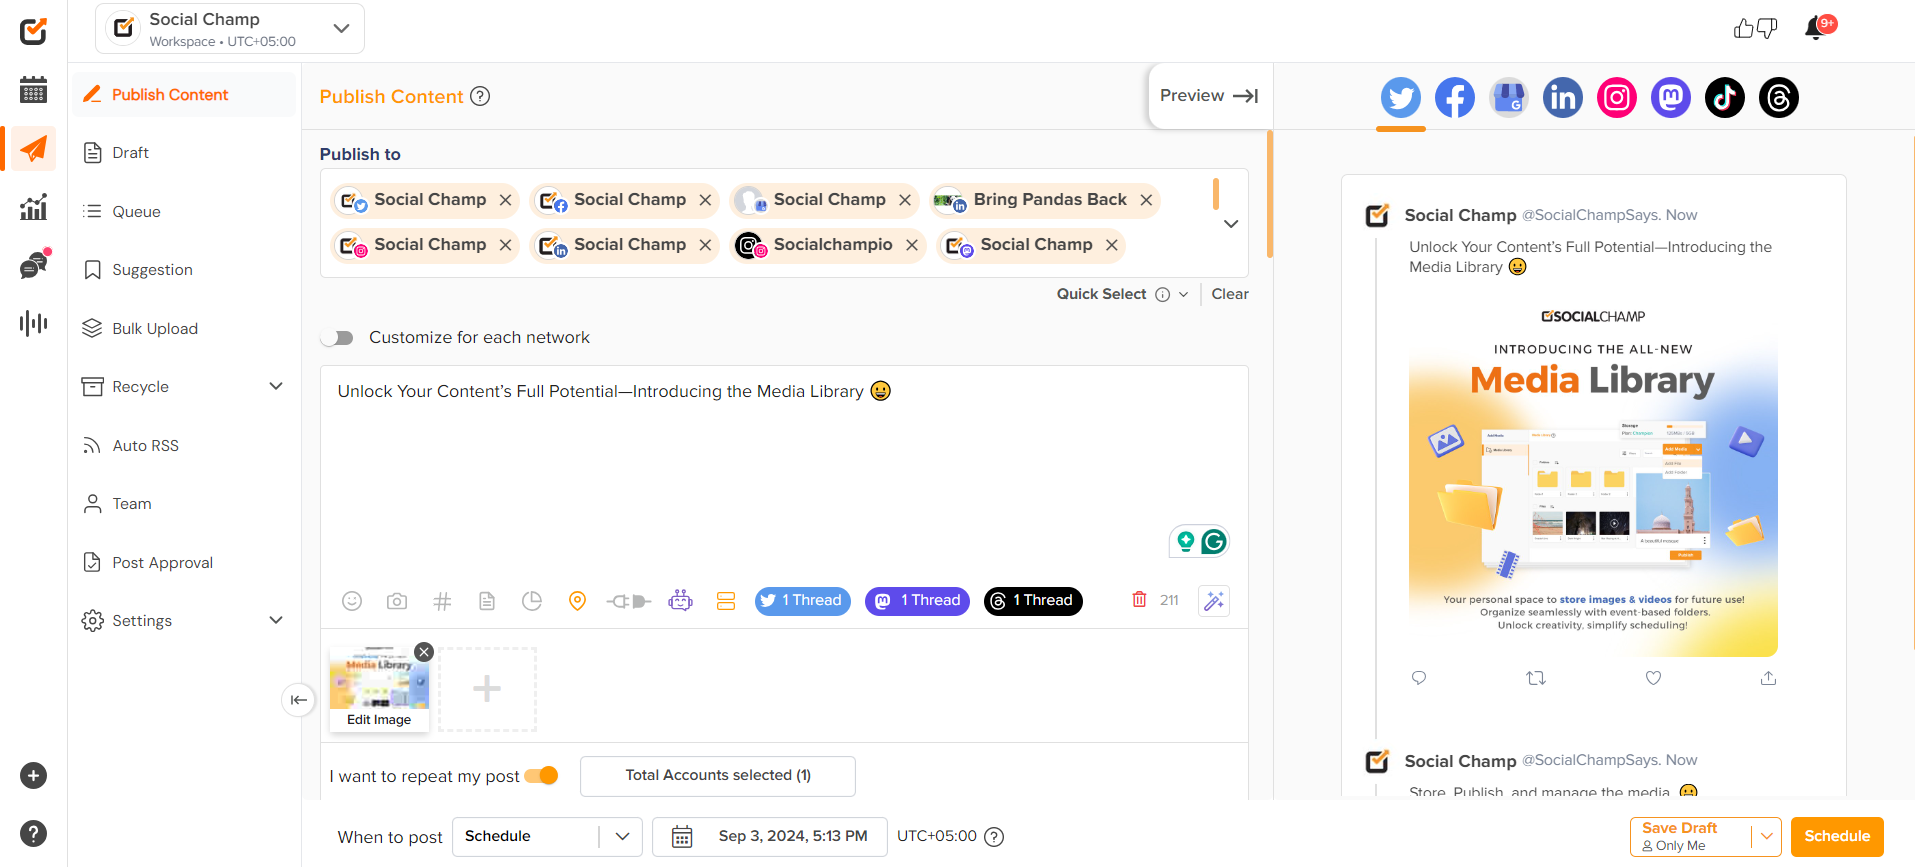Clear all selected accounts
The height and width of the screenshot is (867, 1915).
tap(1230, 294)
